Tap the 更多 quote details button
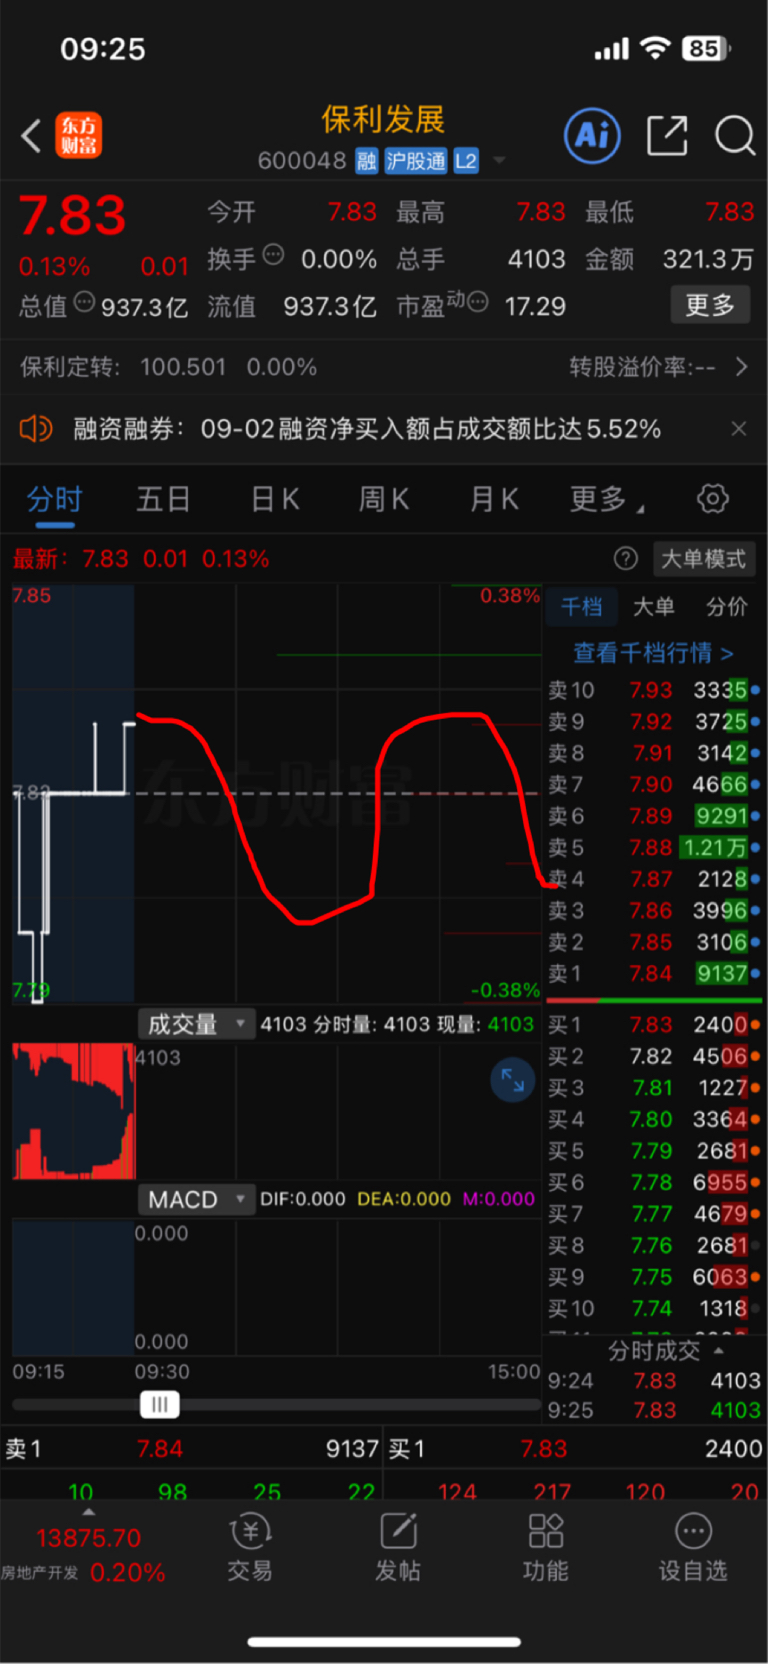The width and height of the screenshot is (768, 1664). pyautogui.click(x=710, y=304)
